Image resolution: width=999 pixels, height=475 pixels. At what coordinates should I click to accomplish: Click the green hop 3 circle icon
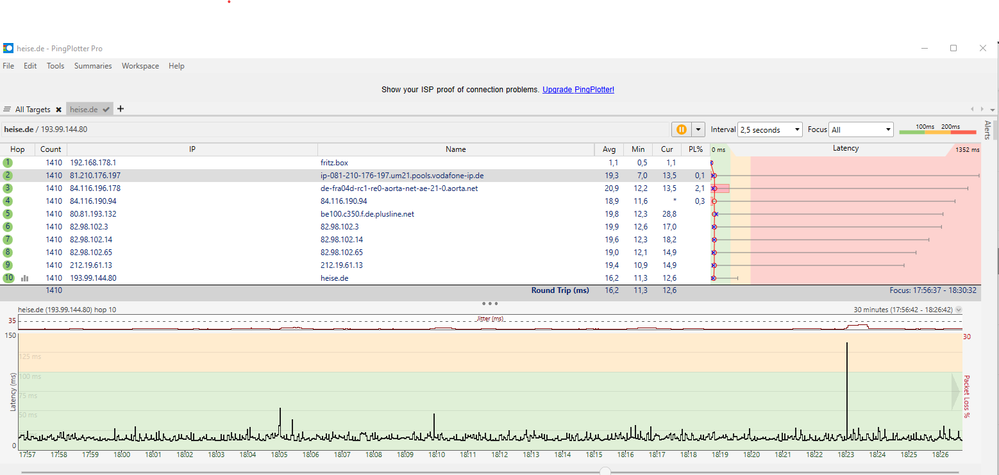pos(8,187)
